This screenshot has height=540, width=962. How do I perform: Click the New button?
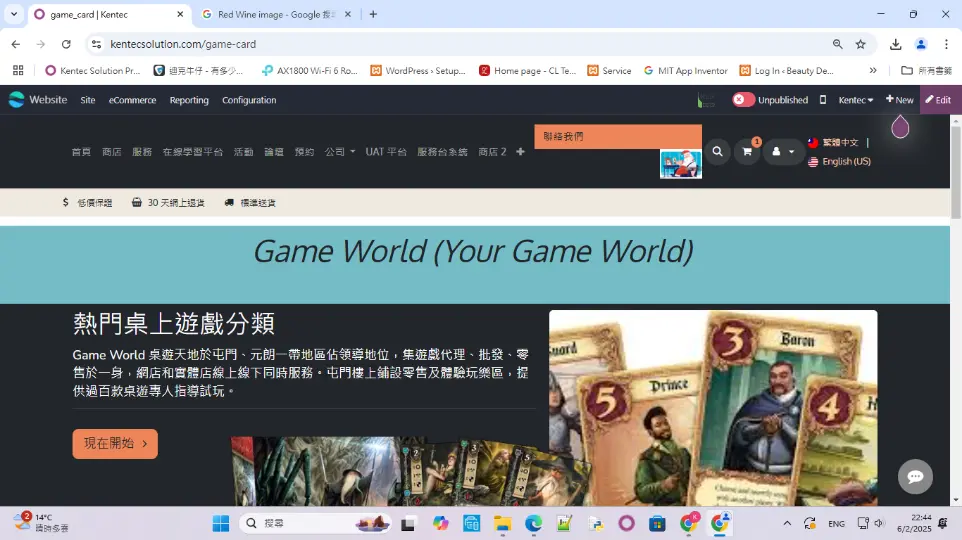point(899,100)
